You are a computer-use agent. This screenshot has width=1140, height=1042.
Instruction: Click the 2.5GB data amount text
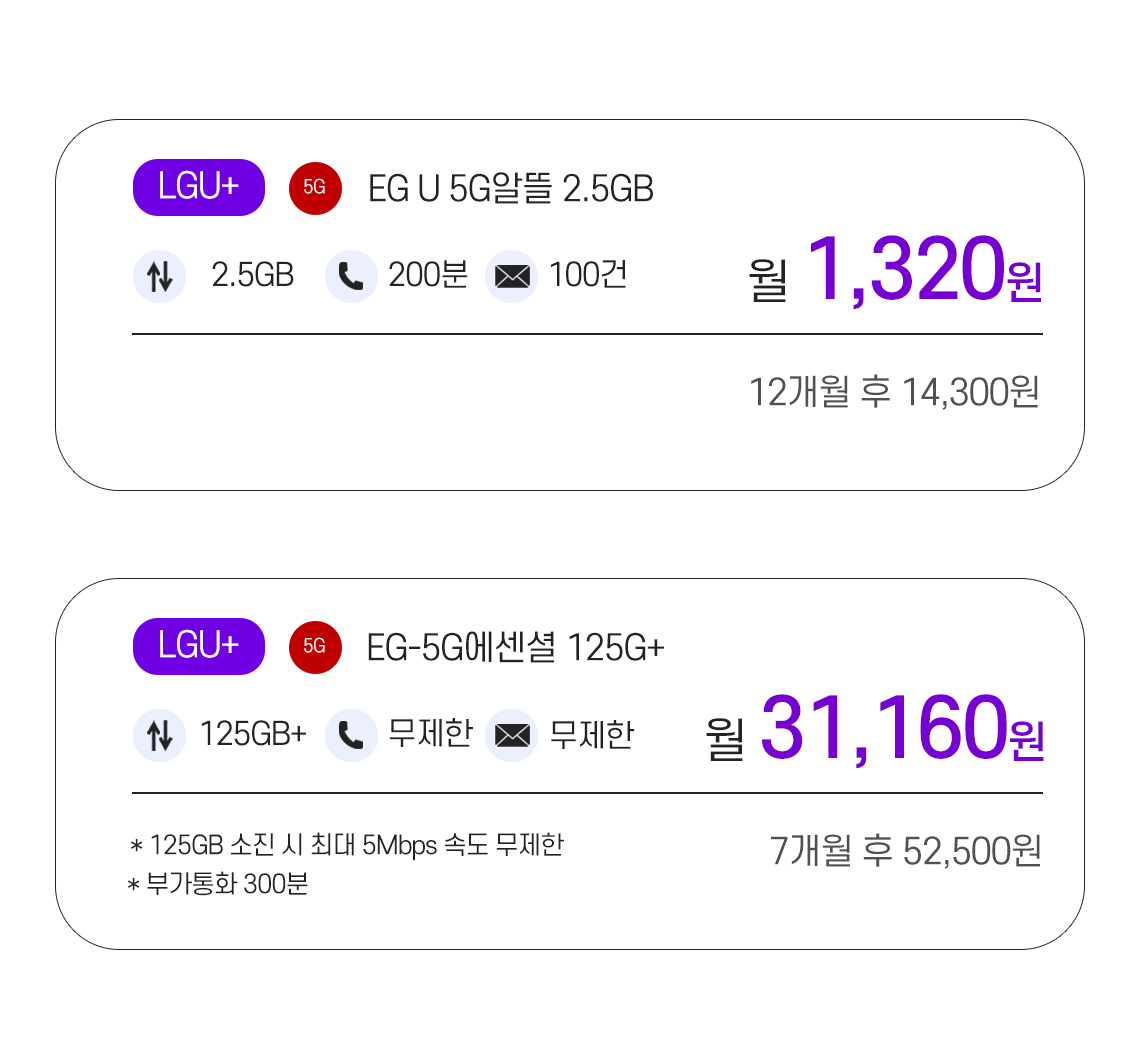pos(252,276)
